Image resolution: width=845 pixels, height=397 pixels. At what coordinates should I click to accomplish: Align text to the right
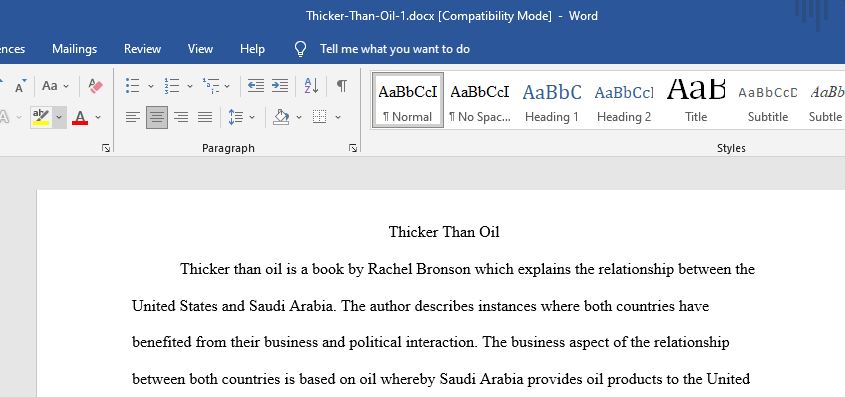181,117
